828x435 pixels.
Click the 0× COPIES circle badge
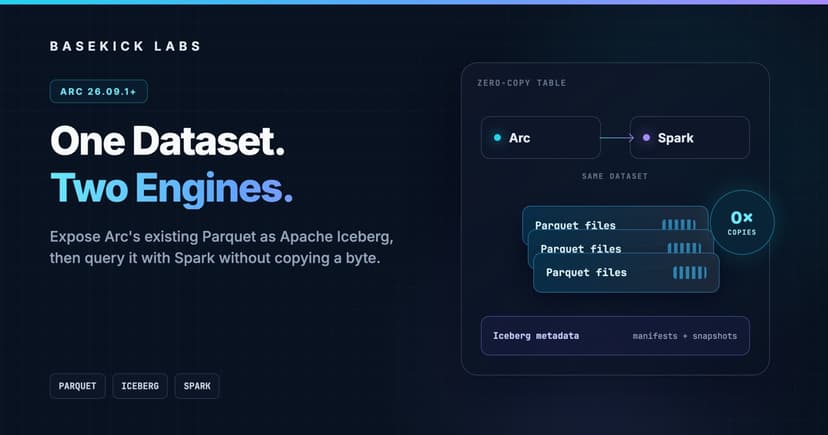pos(742,222)
